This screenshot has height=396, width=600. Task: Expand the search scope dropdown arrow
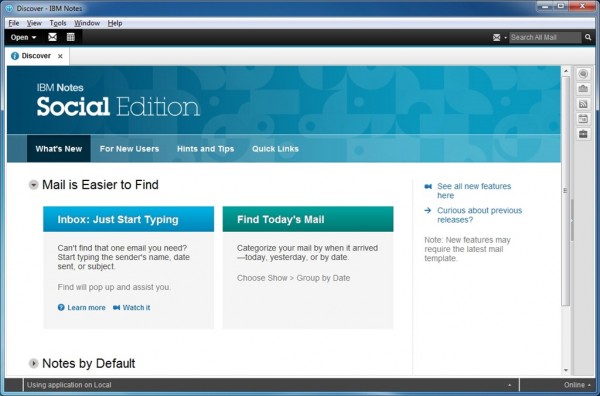[505, 38]
